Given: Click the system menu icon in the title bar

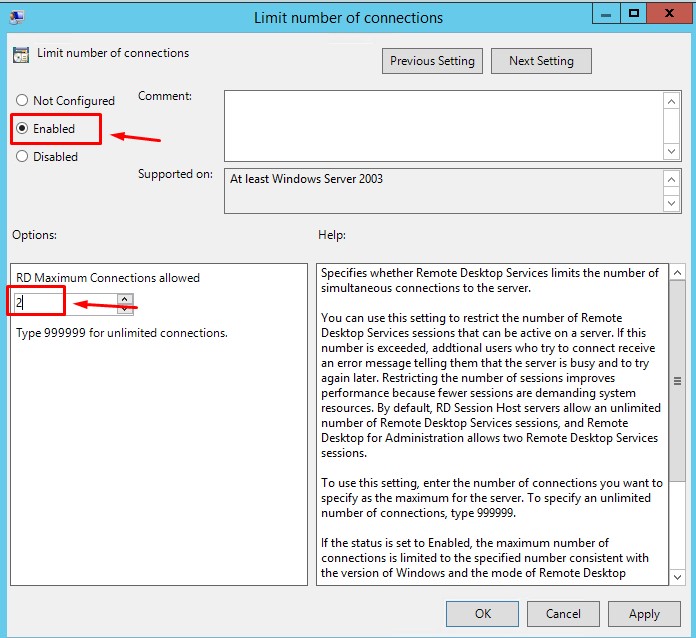Looking at the screenshot, I should pyautogui.click(x=17, y=16).
